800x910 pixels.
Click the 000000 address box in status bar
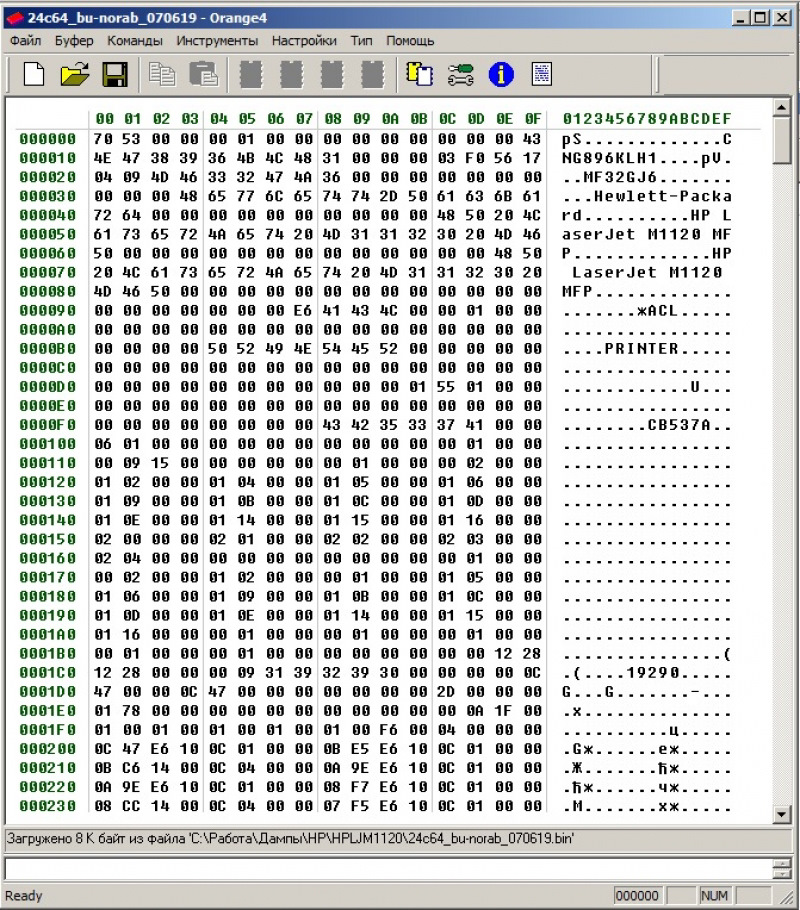[x=637, y=895]
